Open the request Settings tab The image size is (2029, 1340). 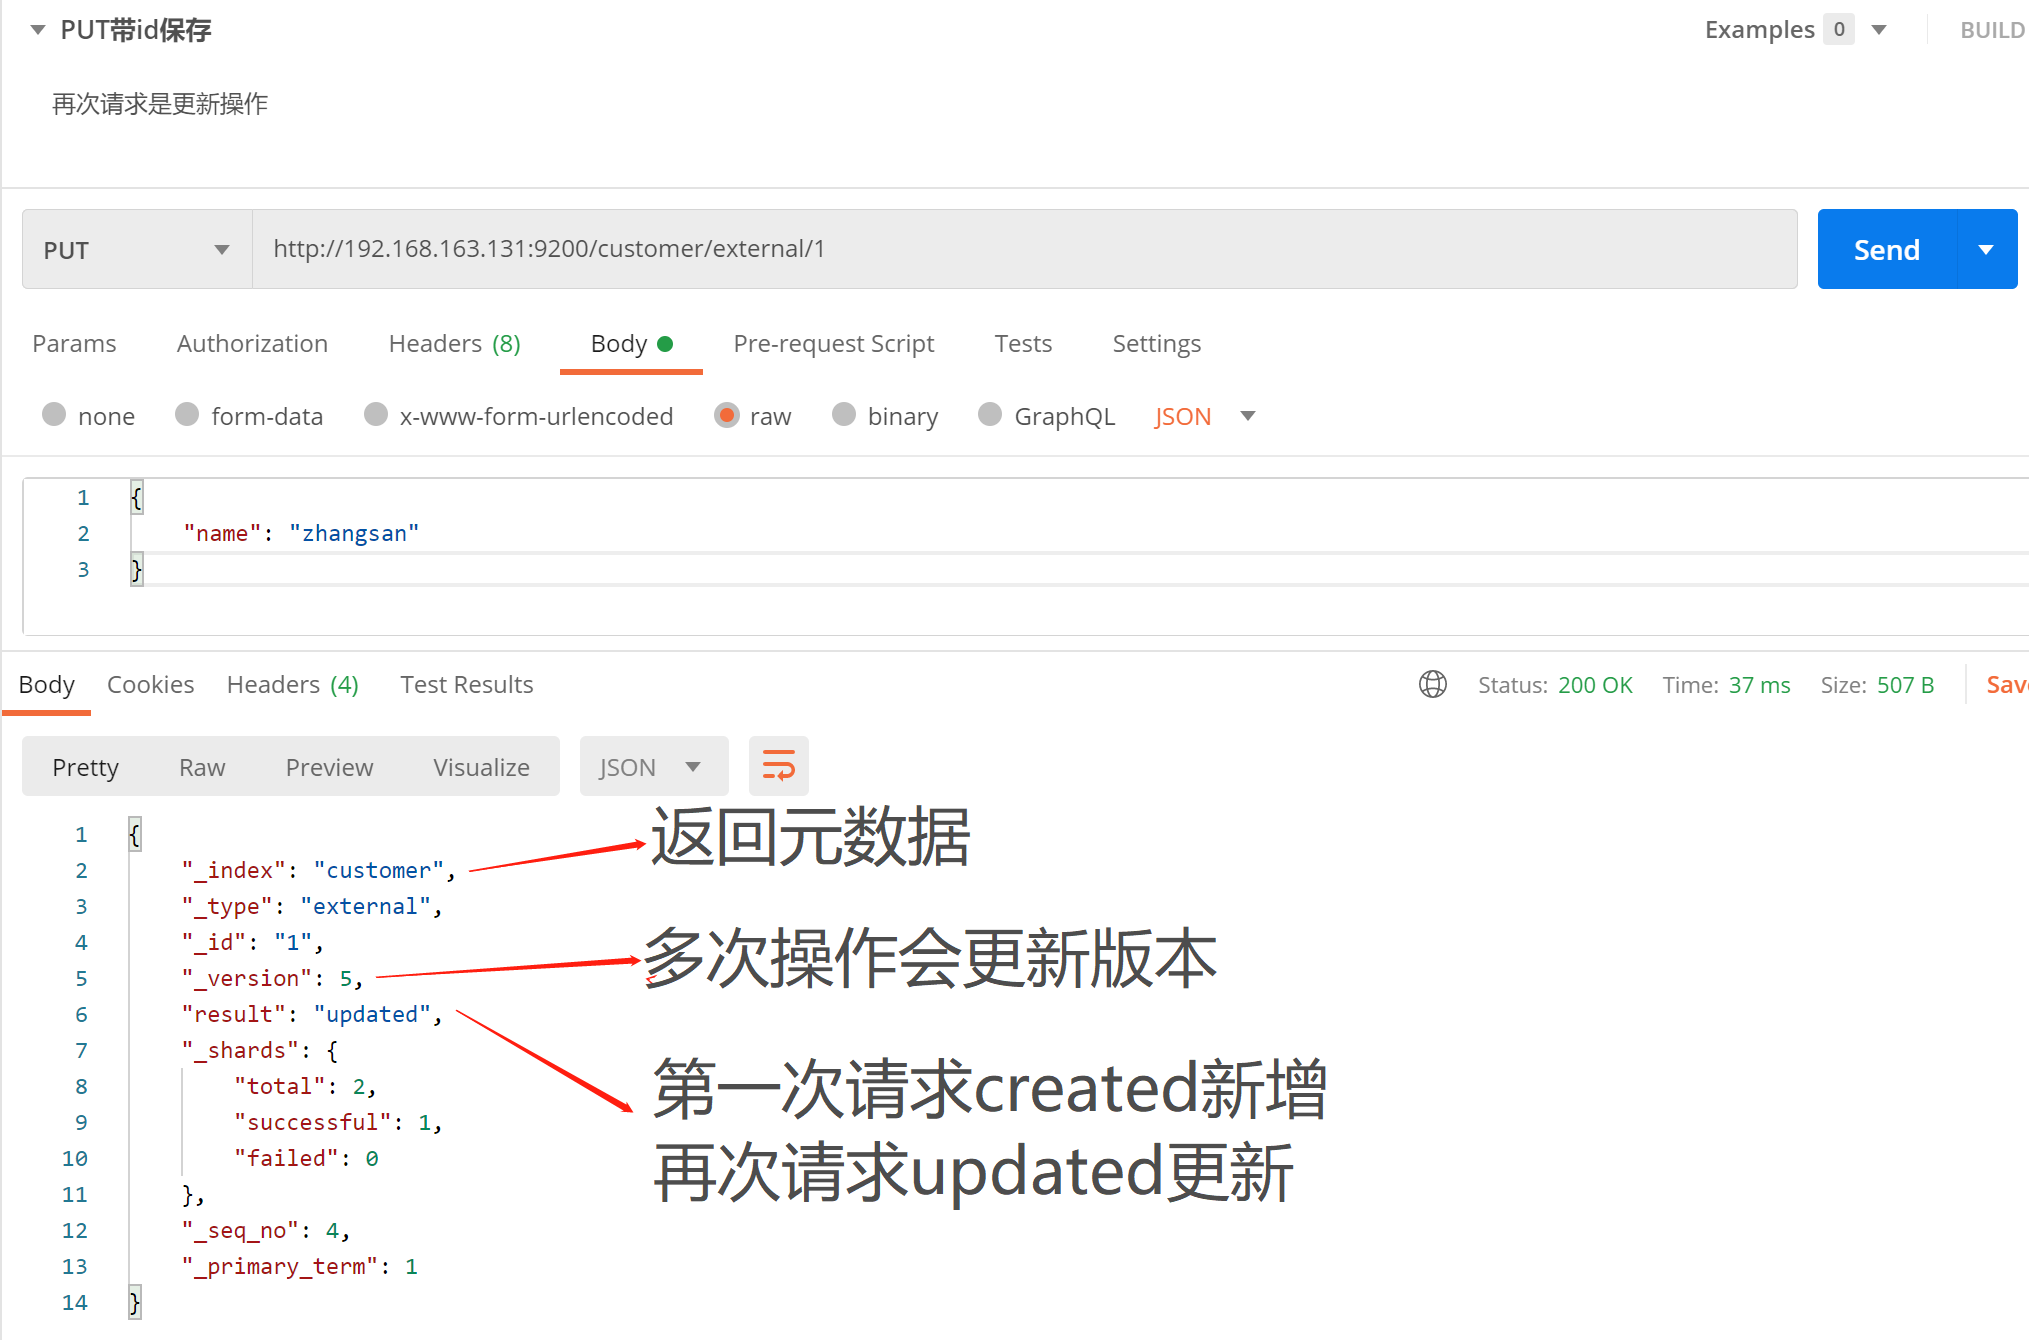[1156, 343]
